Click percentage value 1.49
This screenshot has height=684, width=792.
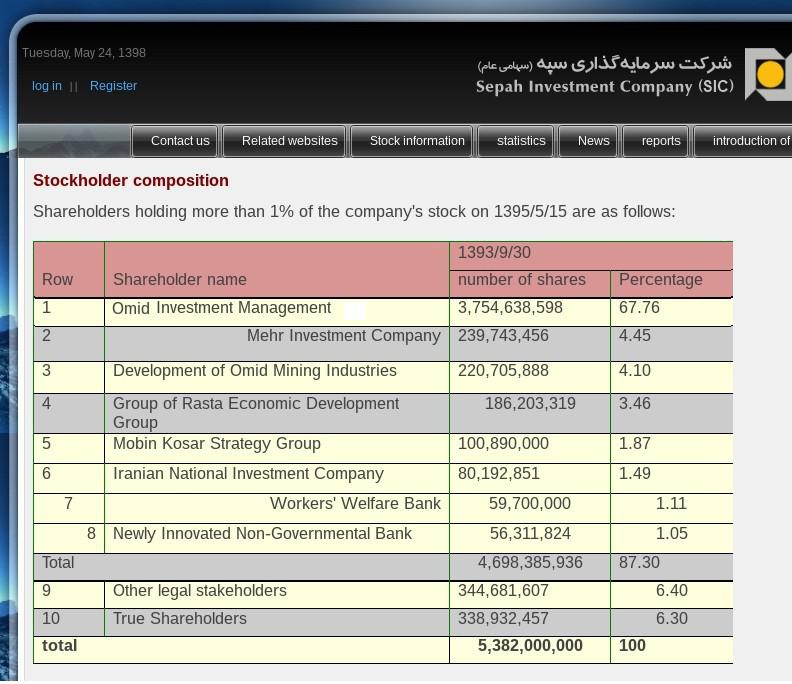pos(635,473)
